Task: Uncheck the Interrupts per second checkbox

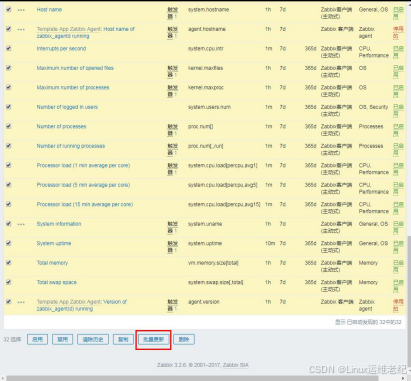Action: tap(9, 49)
